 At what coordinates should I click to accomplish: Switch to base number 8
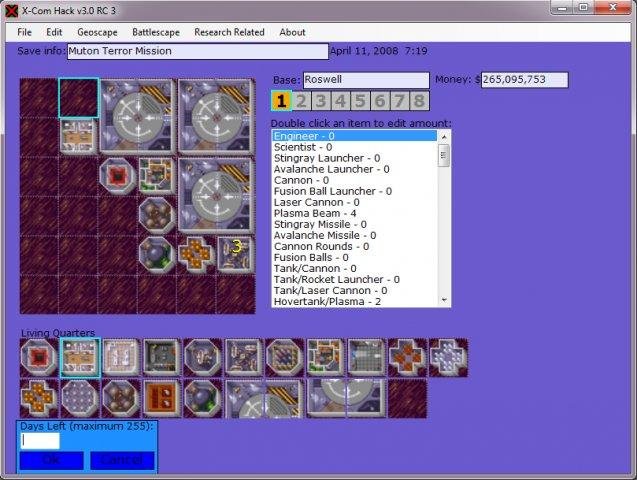[419, 101]
